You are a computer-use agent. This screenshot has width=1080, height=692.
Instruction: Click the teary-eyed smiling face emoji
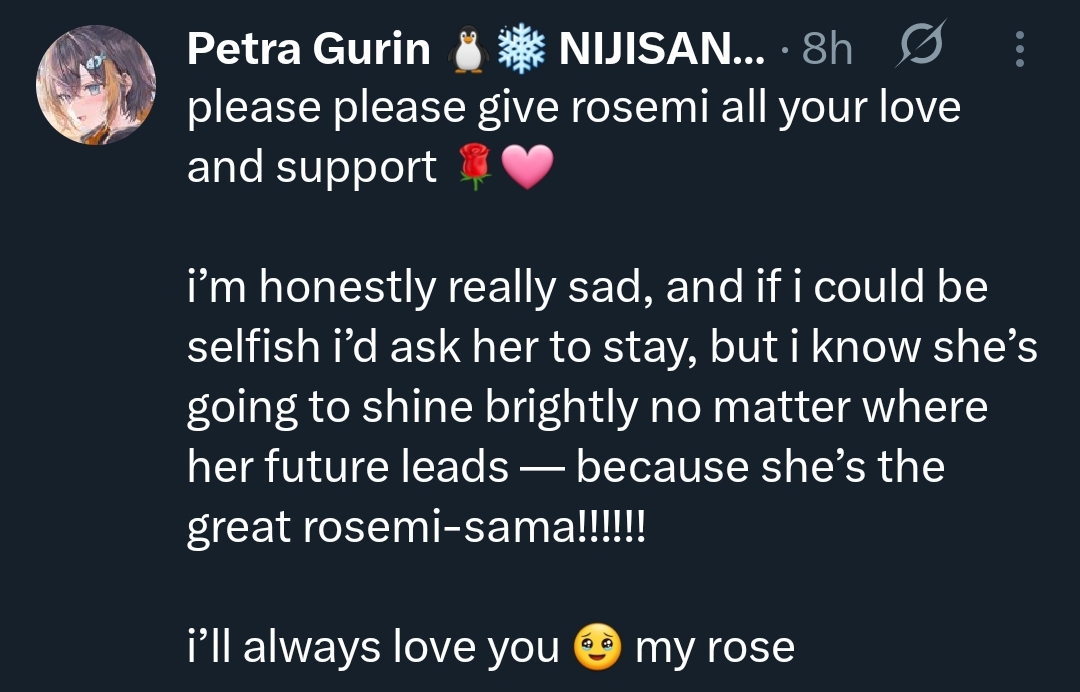(x=598, y=647)
